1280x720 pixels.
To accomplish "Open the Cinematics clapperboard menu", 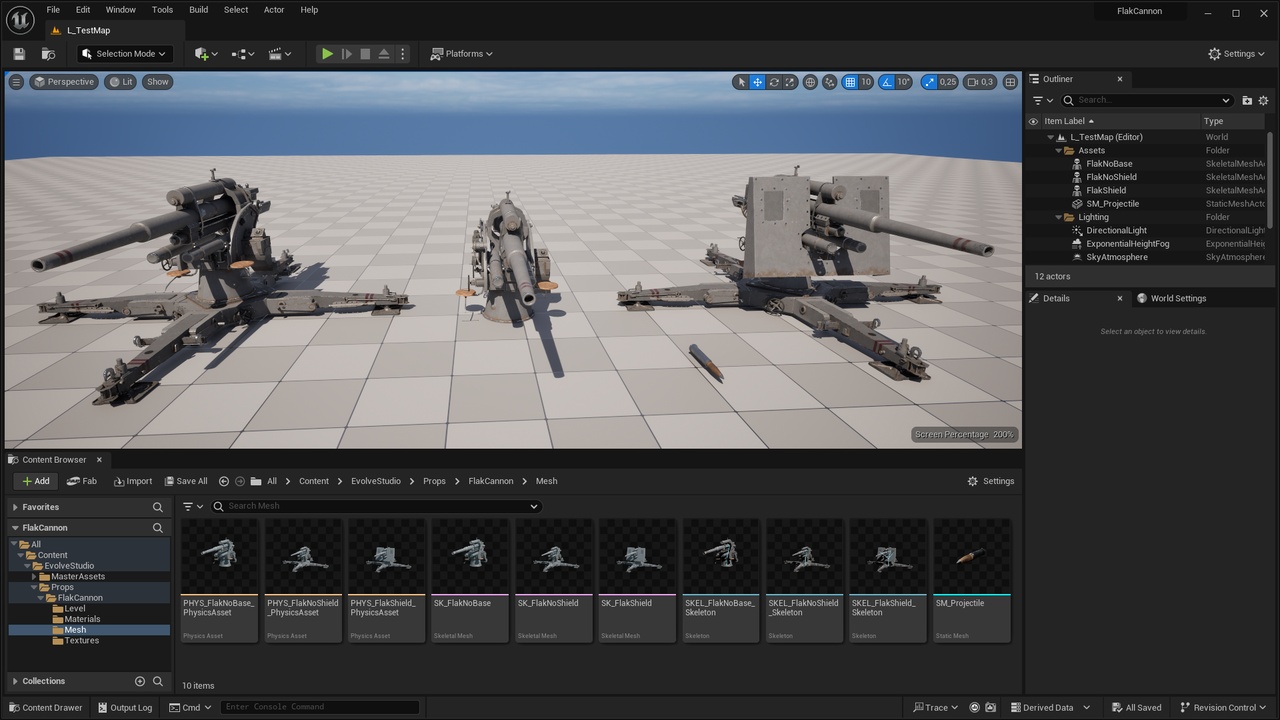I will pyautogui.click(x=280, y=54).
